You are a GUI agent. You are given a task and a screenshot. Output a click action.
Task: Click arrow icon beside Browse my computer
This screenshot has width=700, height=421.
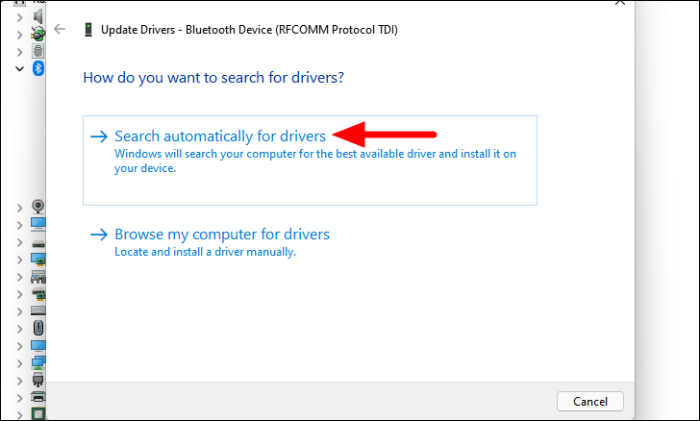coord(99,234)
